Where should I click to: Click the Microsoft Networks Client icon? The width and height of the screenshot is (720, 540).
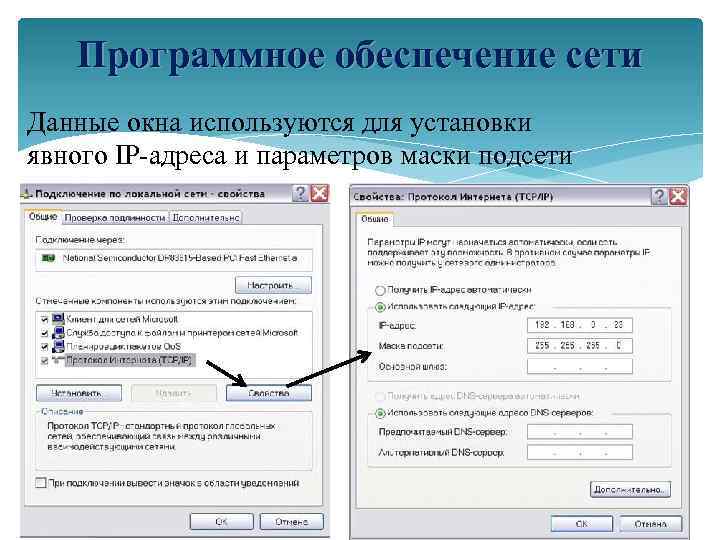click(58, 319)
